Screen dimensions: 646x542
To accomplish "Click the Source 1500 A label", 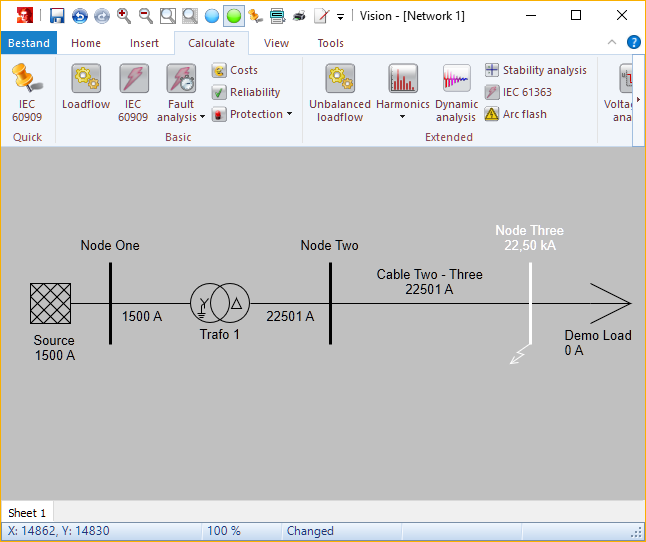I will [54, 348].
